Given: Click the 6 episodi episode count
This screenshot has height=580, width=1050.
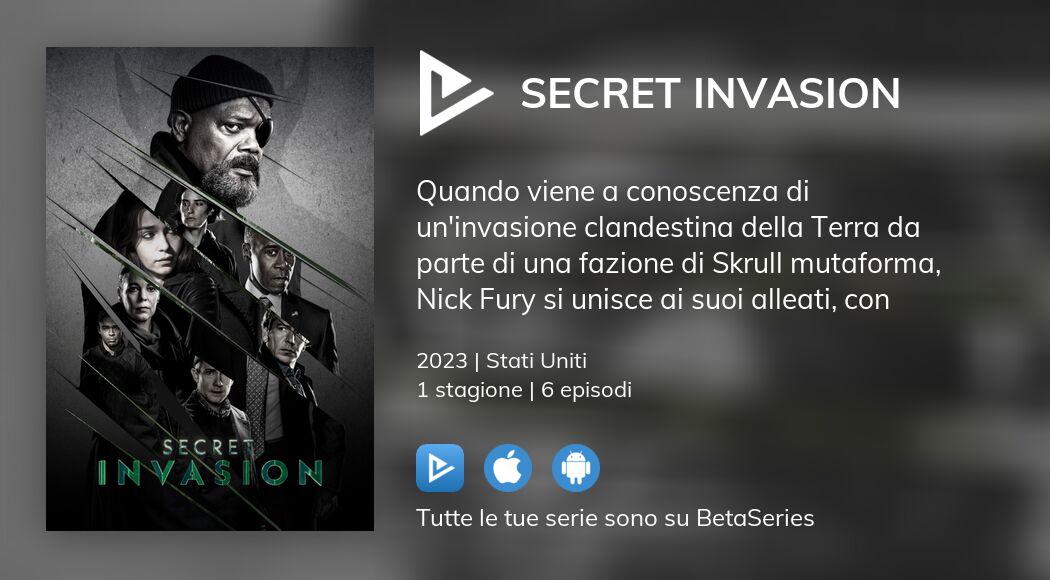Looking at the screenshot, I should tap(587, 390).
